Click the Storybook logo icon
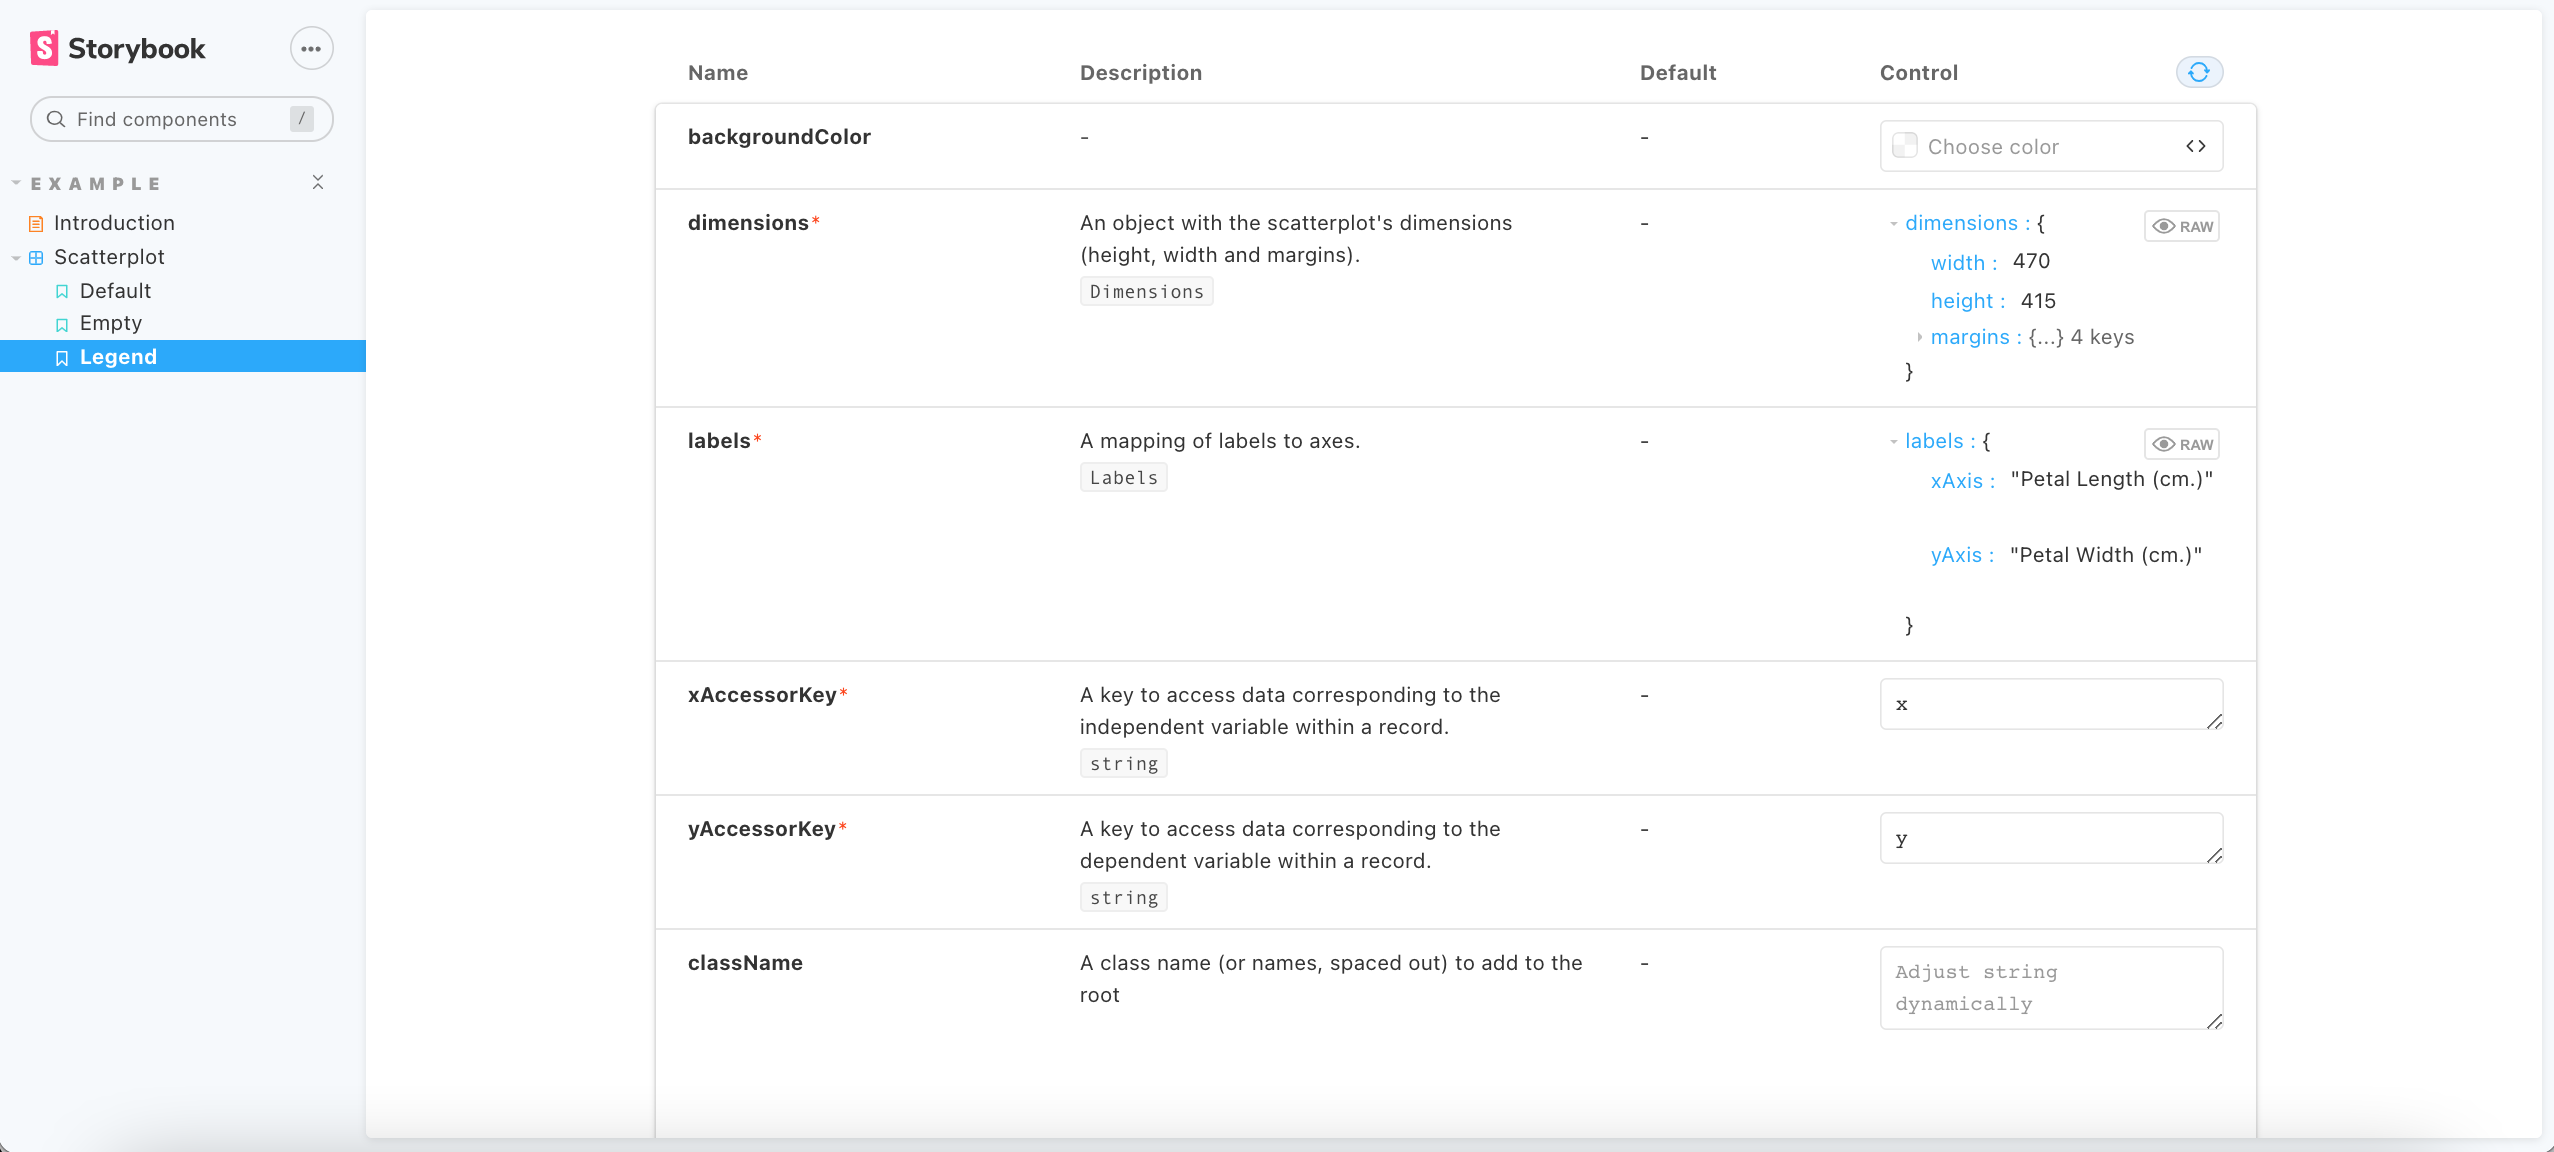2554x1152 pixels. pyautogui.click(x=44, y=48)
